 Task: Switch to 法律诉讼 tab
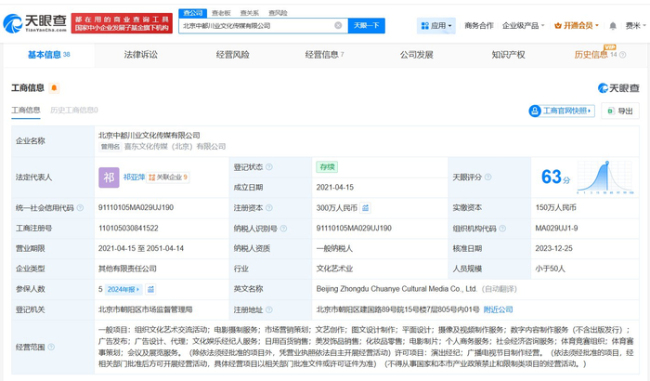[x=141, y=55]
